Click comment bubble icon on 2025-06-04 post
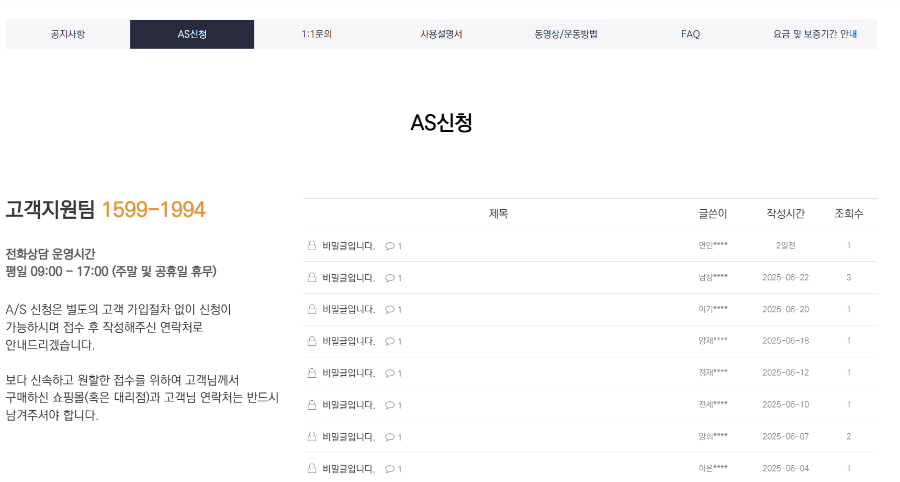The height and width of the screenshot is (482, 900). click(x=390, y=469)
